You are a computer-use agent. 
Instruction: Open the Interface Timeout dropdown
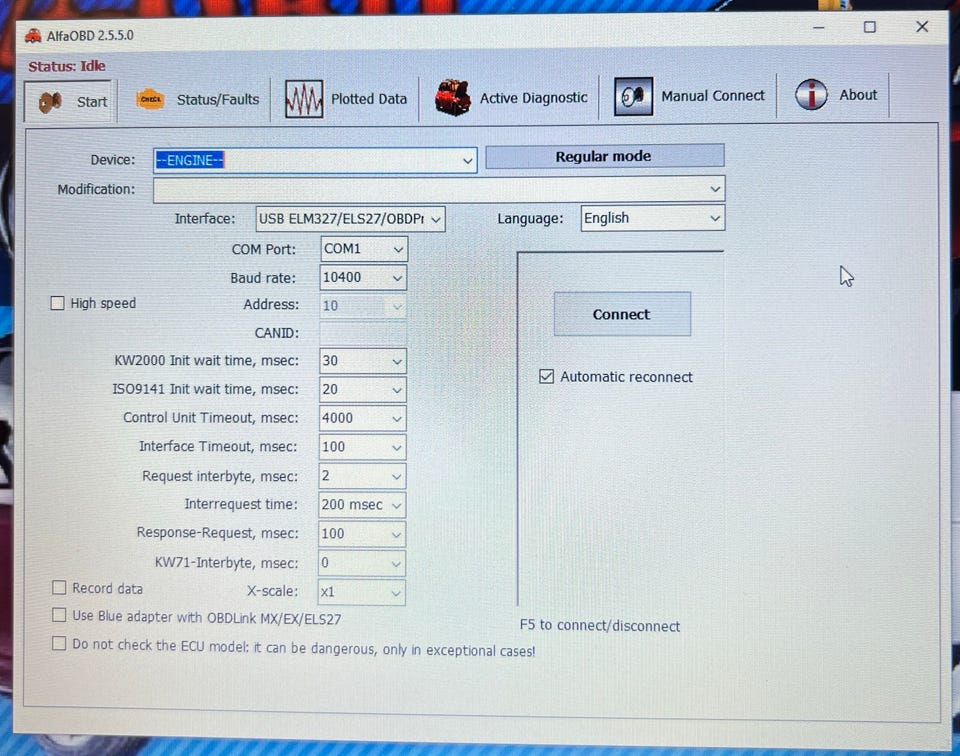tap(397, 447)
